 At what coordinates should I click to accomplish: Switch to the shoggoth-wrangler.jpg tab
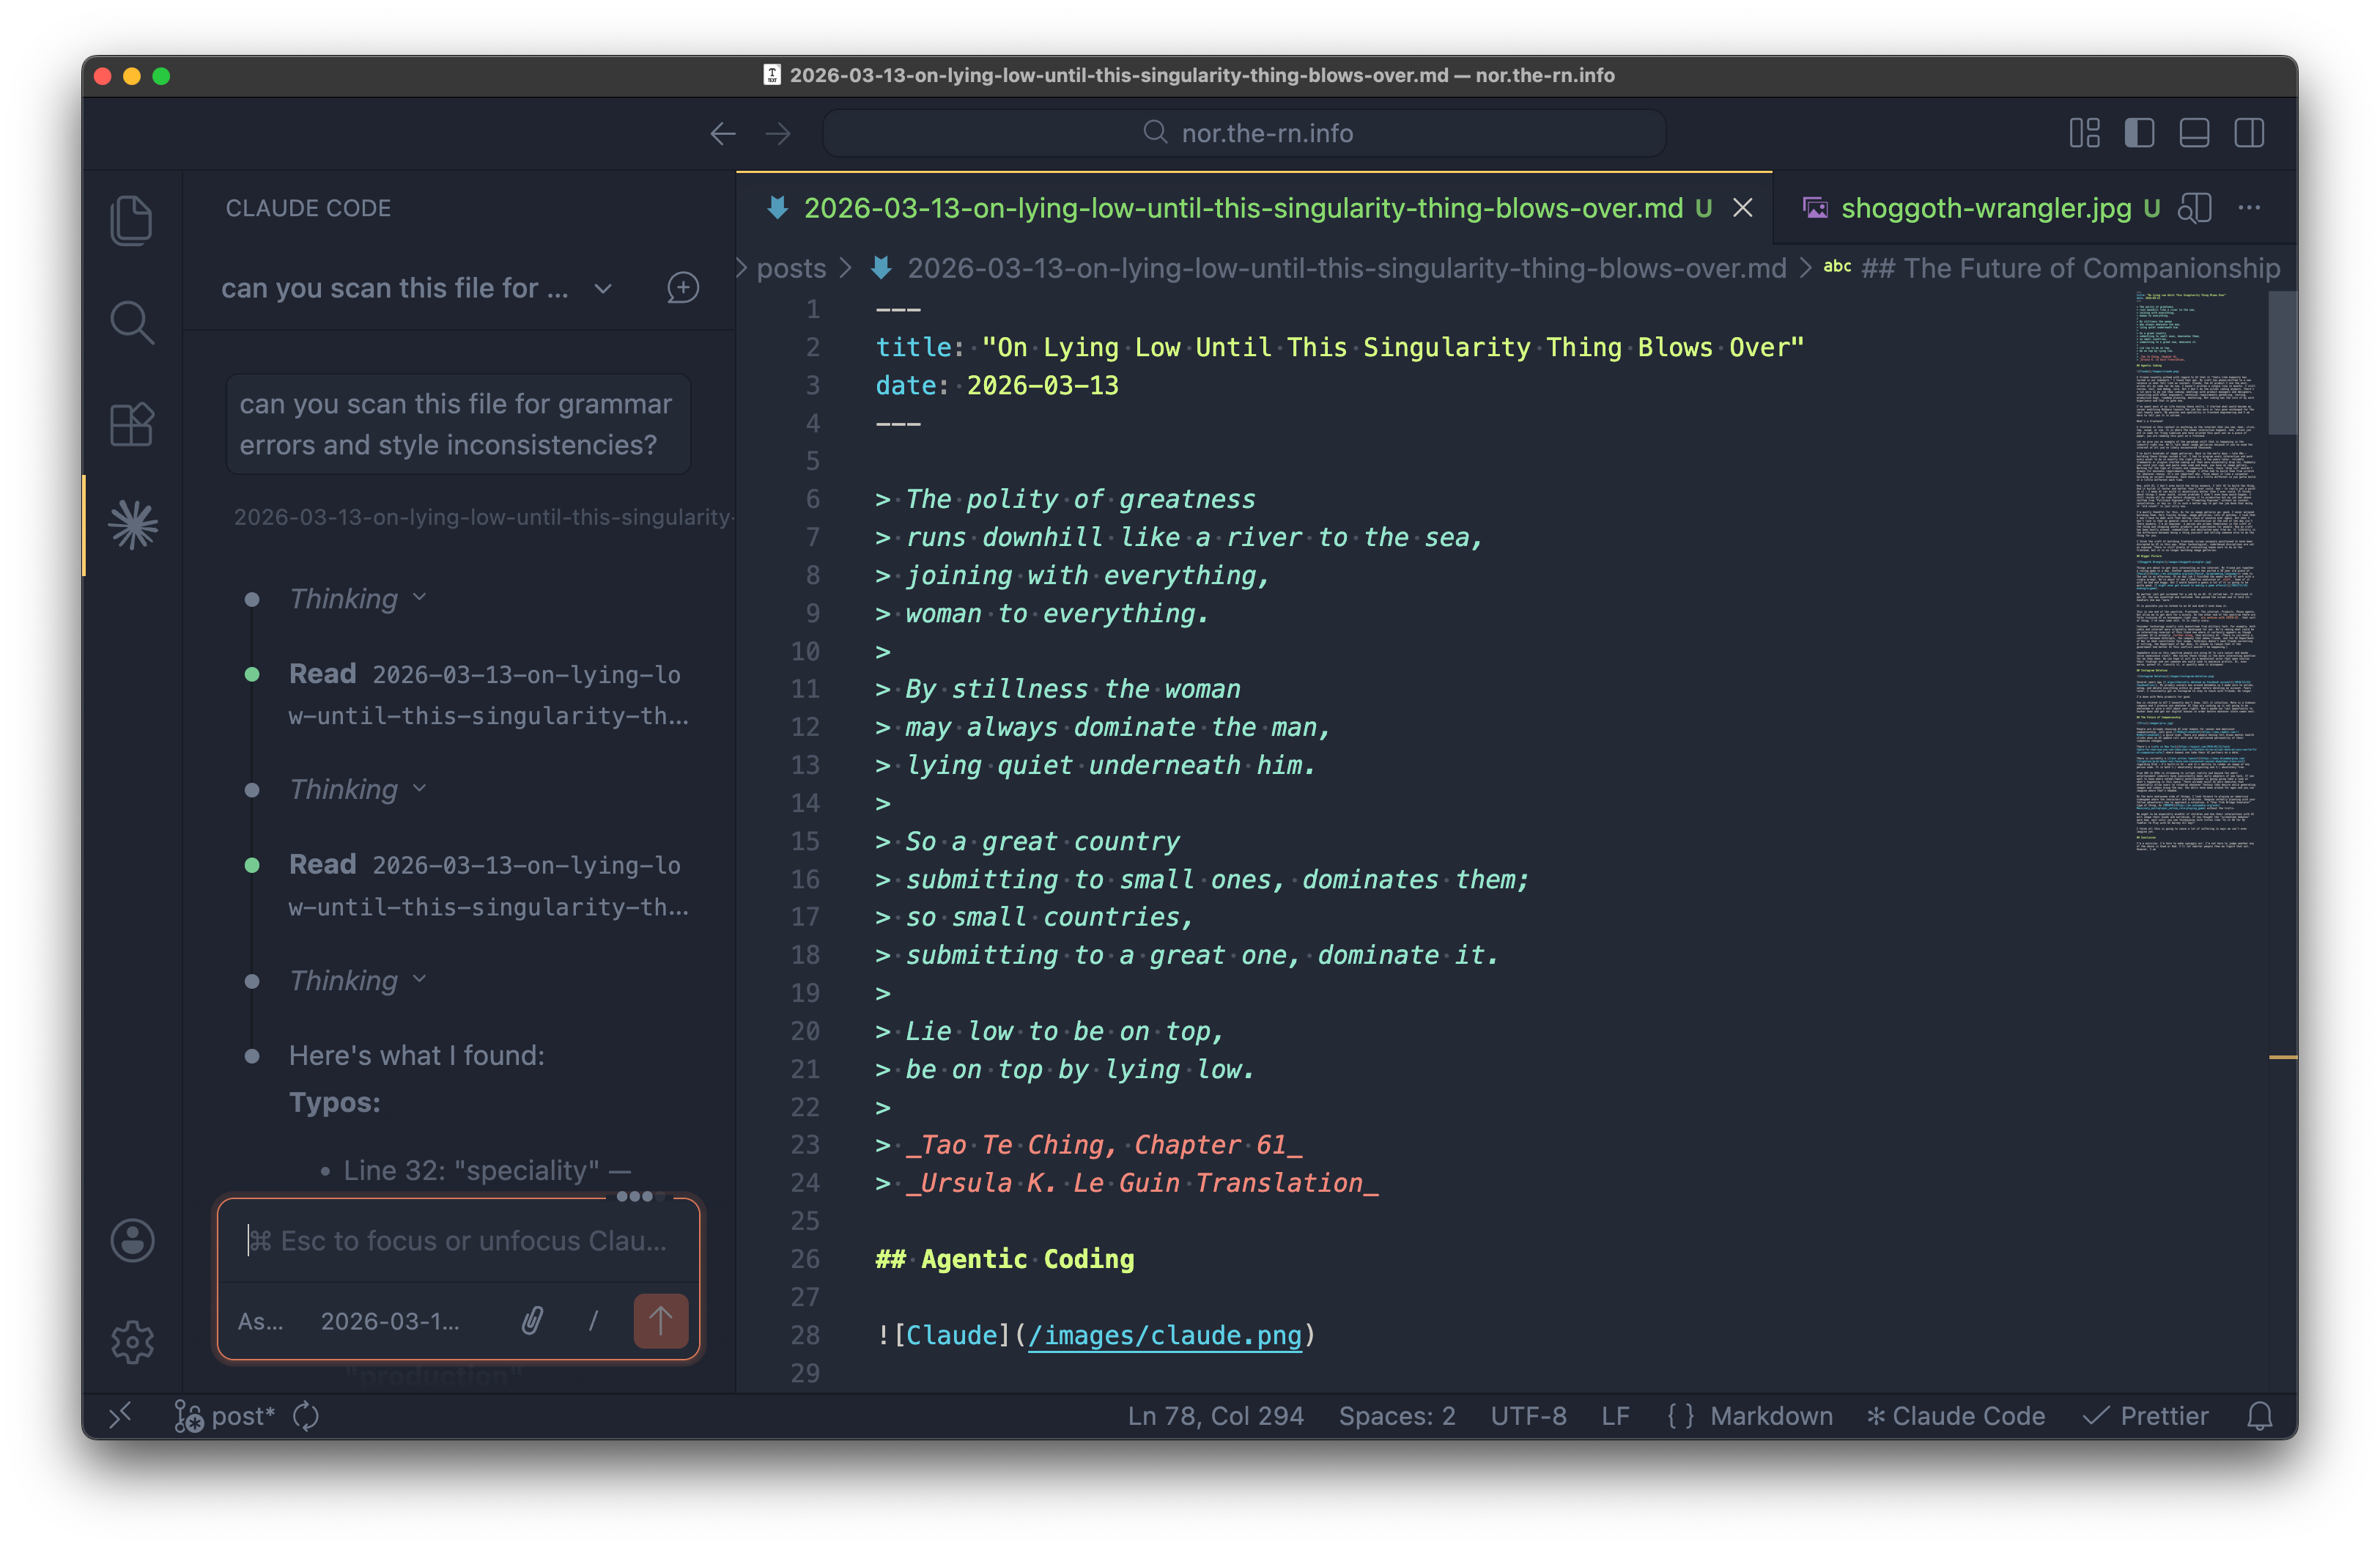pos(1985,208)
